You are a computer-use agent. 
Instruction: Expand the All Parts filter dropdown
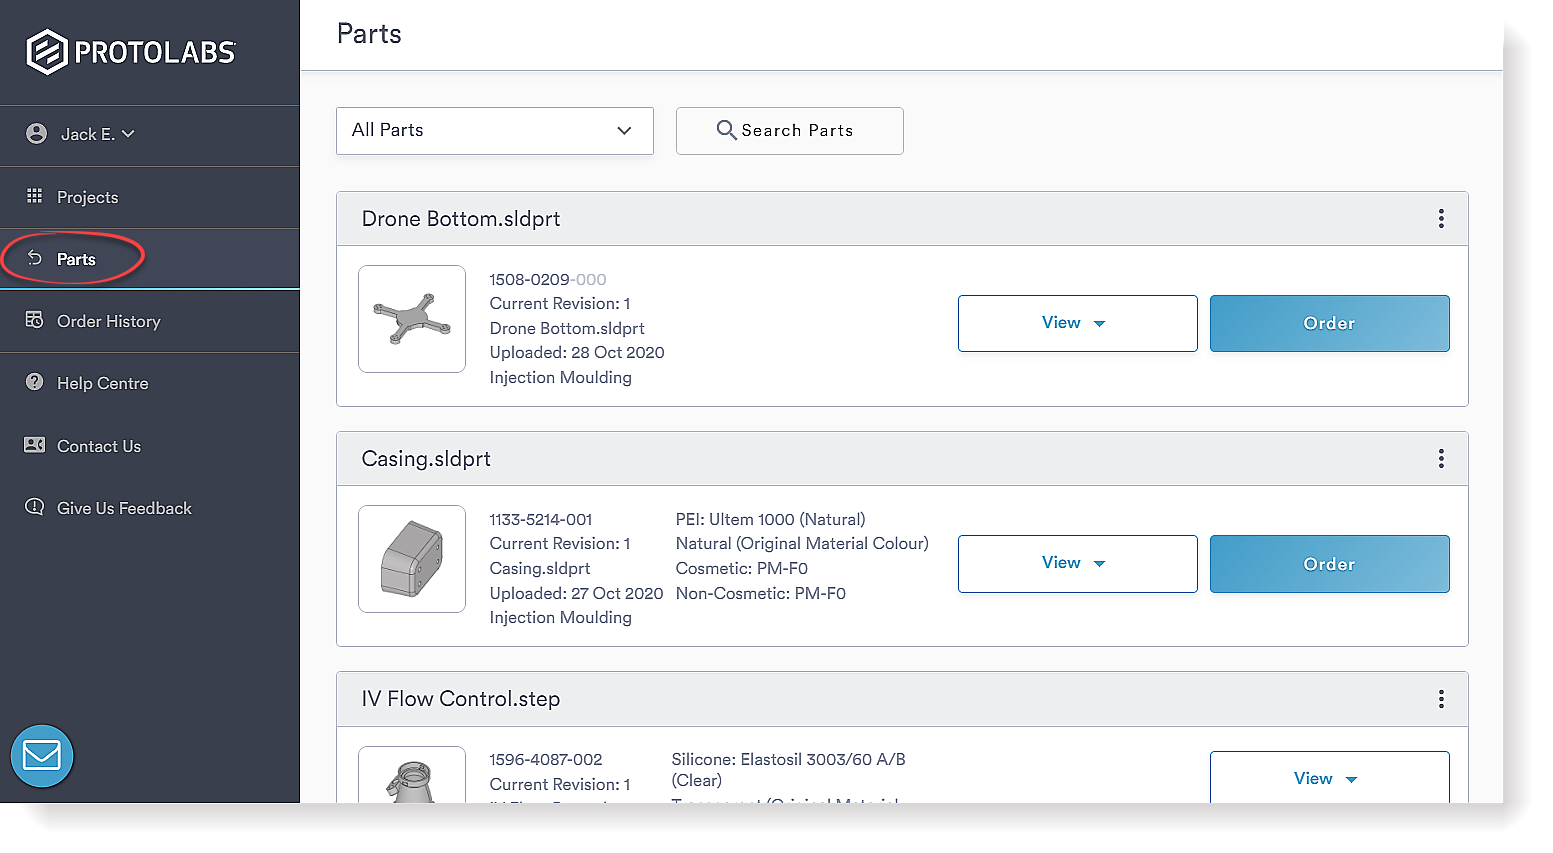click(495, 131)
